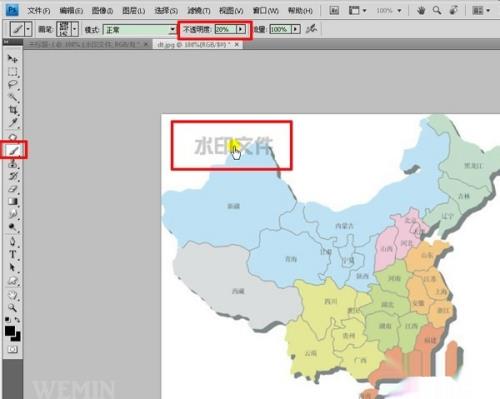Open the opacity 不透明度 slider arrow
Image resolution: width=500 pixels, height=399 pixels.
coord(241,29)
